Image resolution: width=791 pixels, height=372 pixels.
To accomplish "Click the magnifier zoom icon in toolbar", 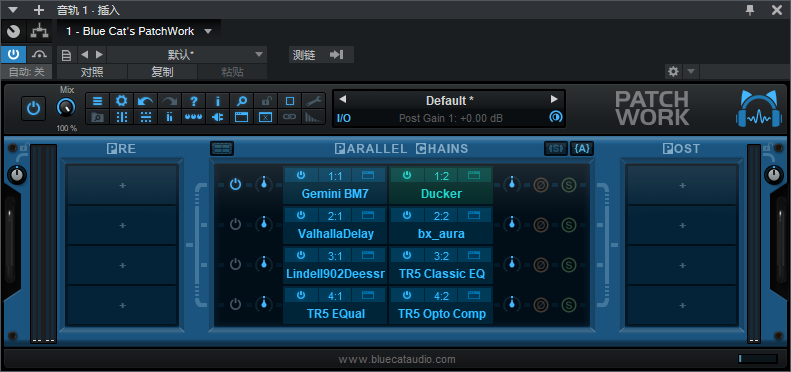I will click(242, 100).
